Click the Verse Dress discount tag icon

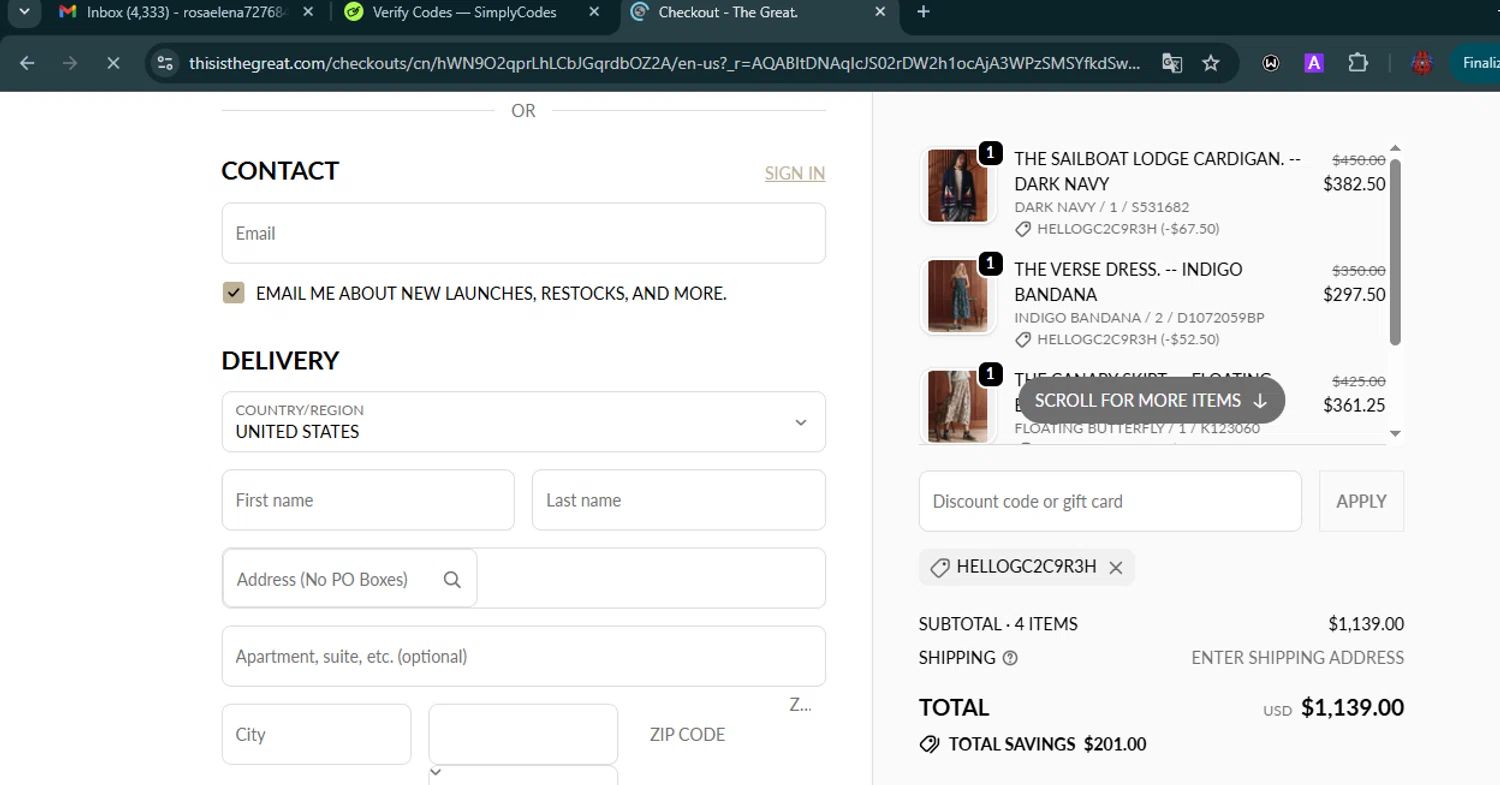point(1023,339)
